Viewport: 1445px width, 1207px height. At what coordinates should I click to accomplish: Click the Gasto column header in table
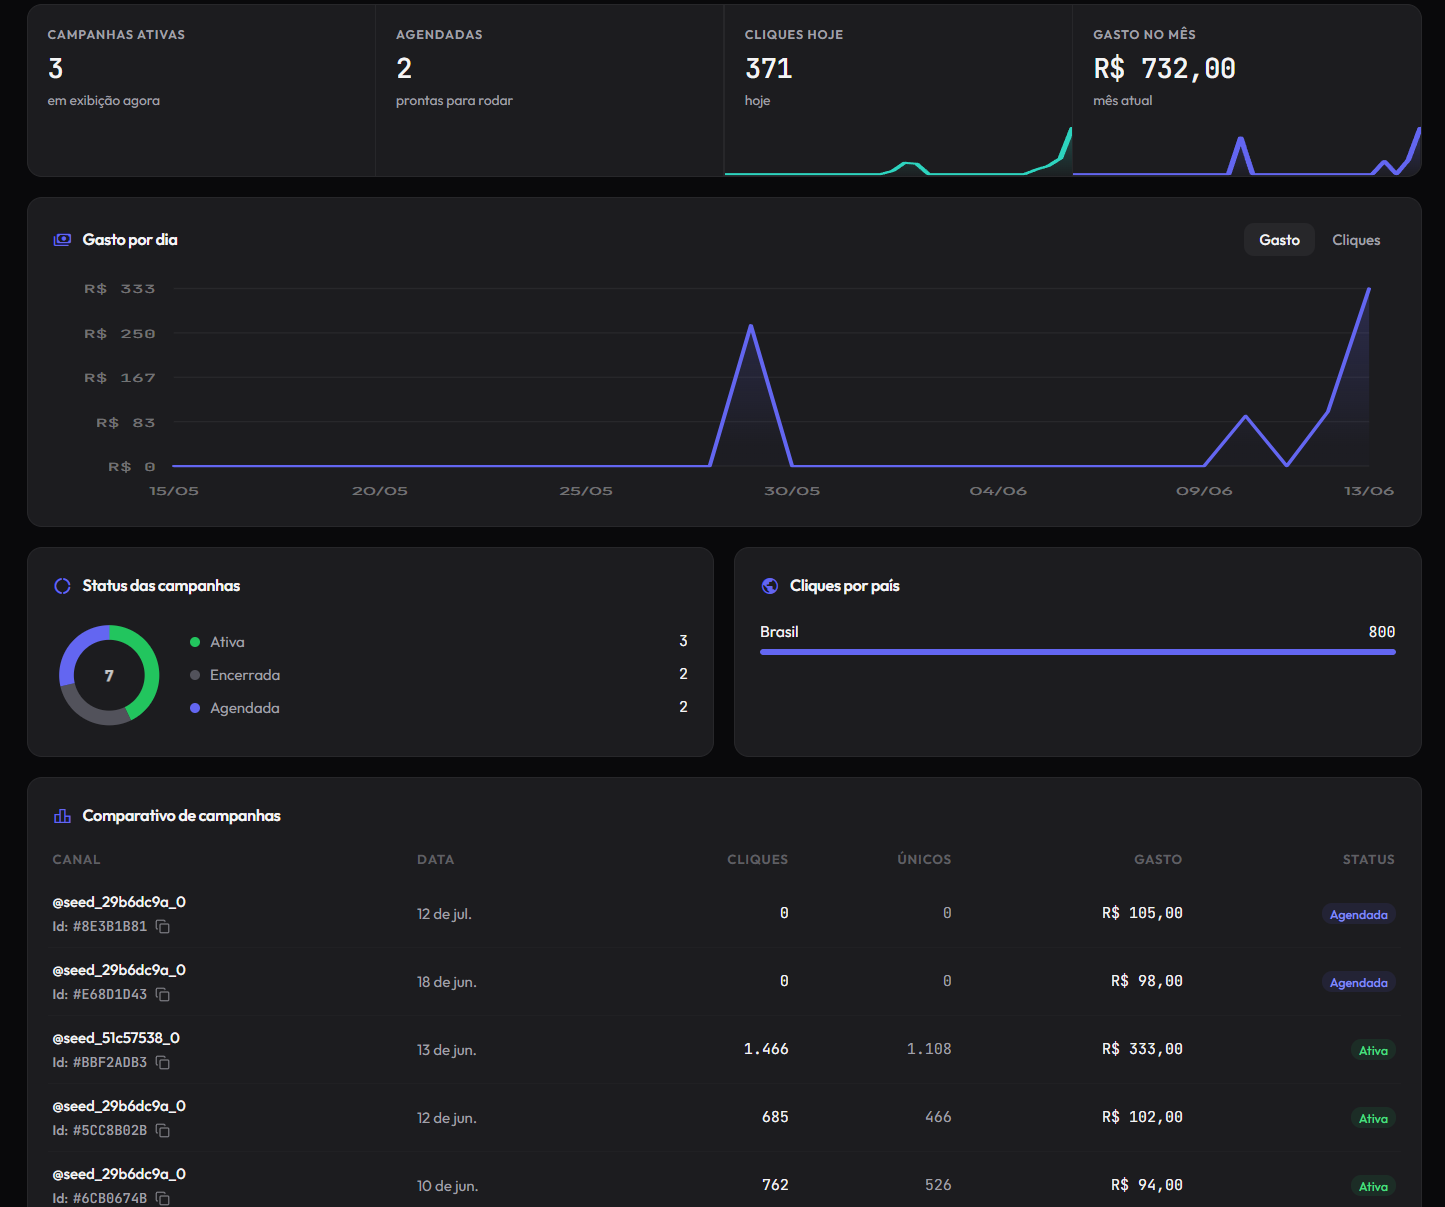1158,859
